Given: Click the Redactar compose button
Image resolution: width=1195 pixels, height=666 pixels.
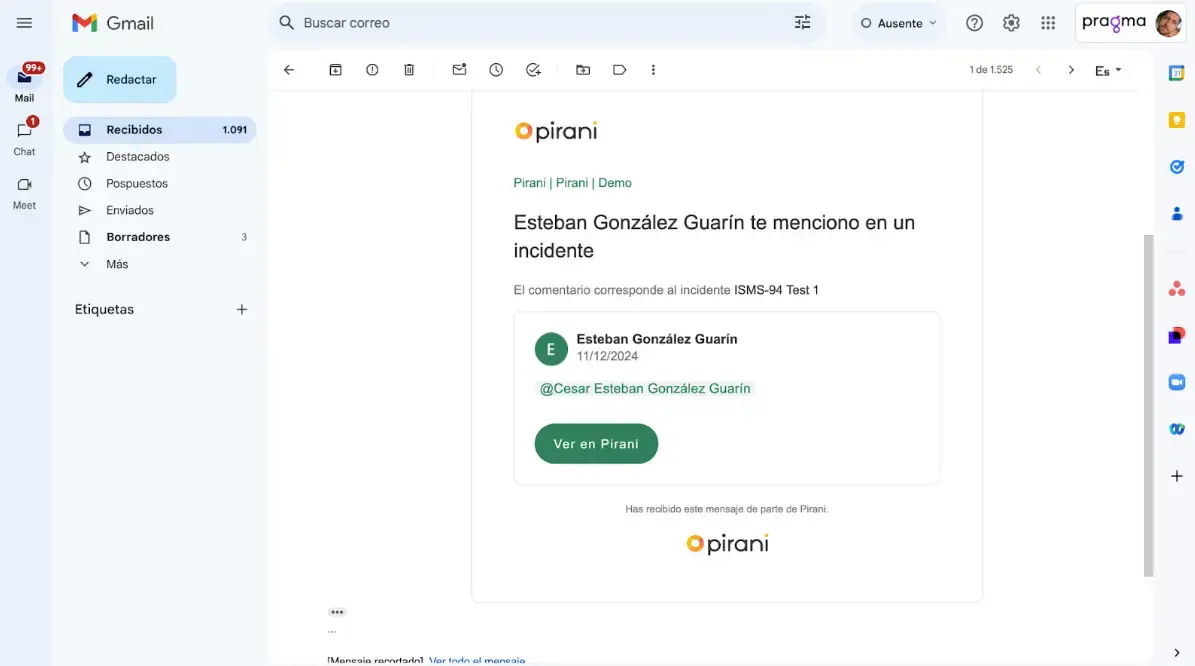Looking at the screenshot, I should click(120, 80).
